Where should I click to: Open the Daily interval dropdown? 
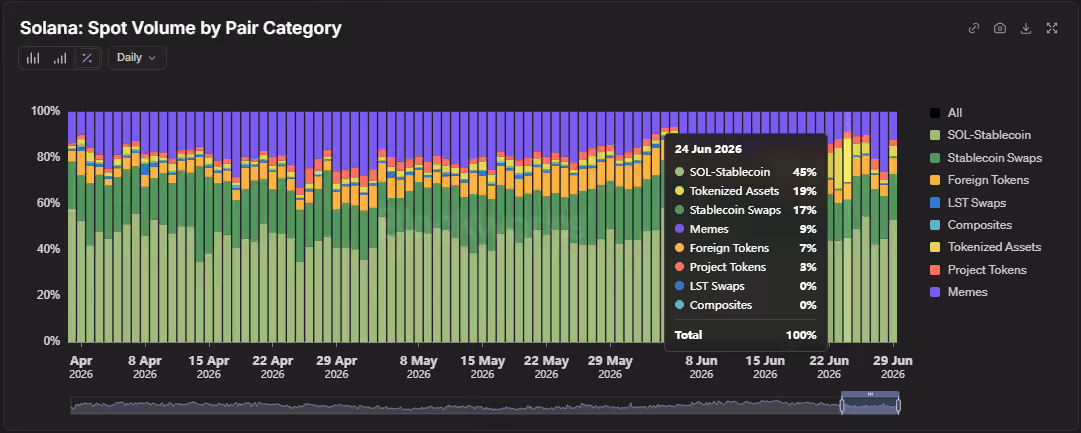point(137,58)
